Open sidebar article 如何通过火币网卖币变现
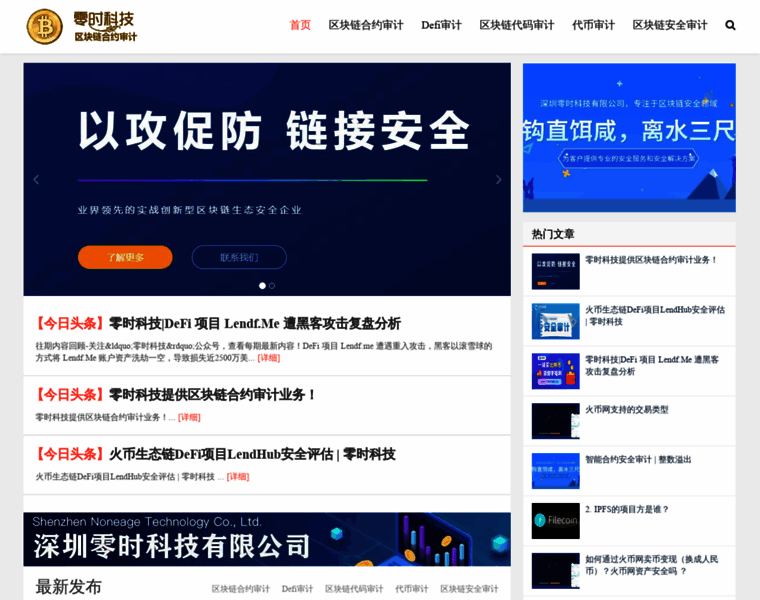760x600 pixels. click(x=651, y=565)
